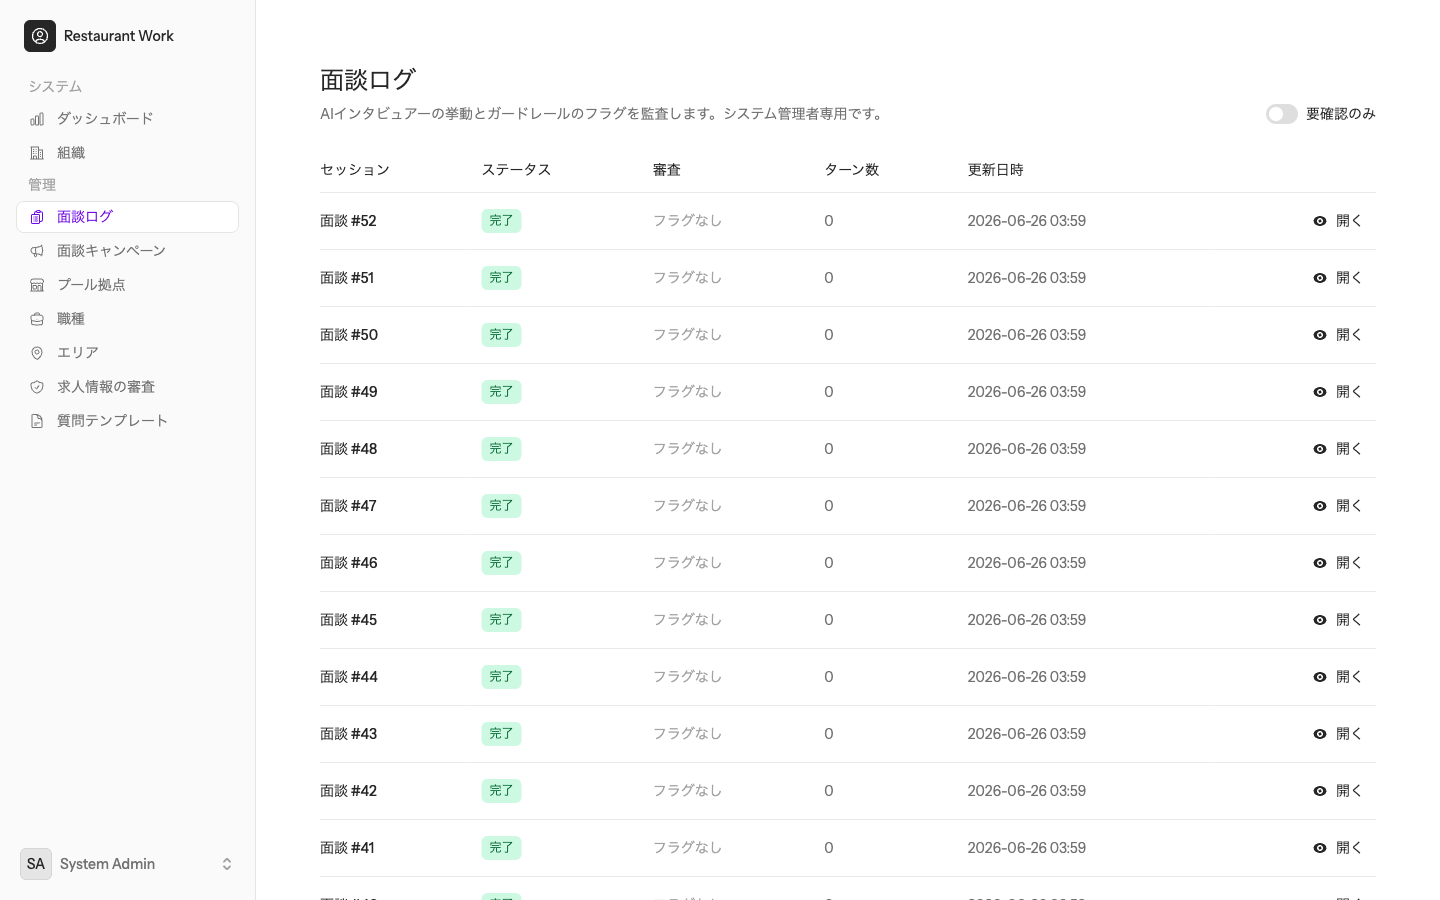The height and width of the screenshot is (900, 1440).
Task: Open 面談 #47 with 開く
Action: (x=1338, y=506)
